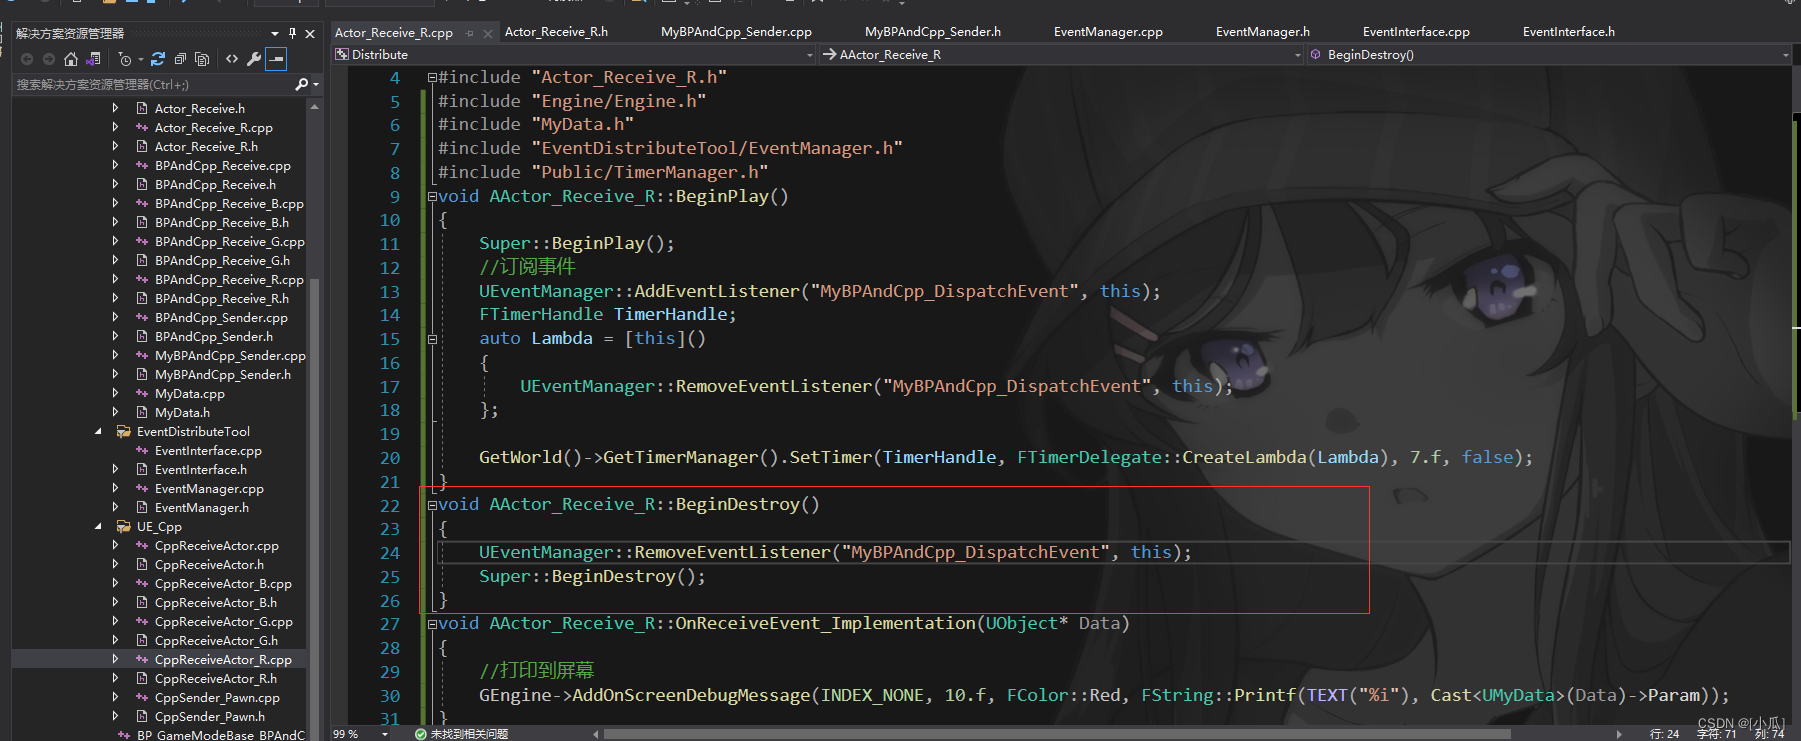Switch to the EventManager.h tab
The height and width of the screenshot is (741, 1801).
[x=1262, y=32]
